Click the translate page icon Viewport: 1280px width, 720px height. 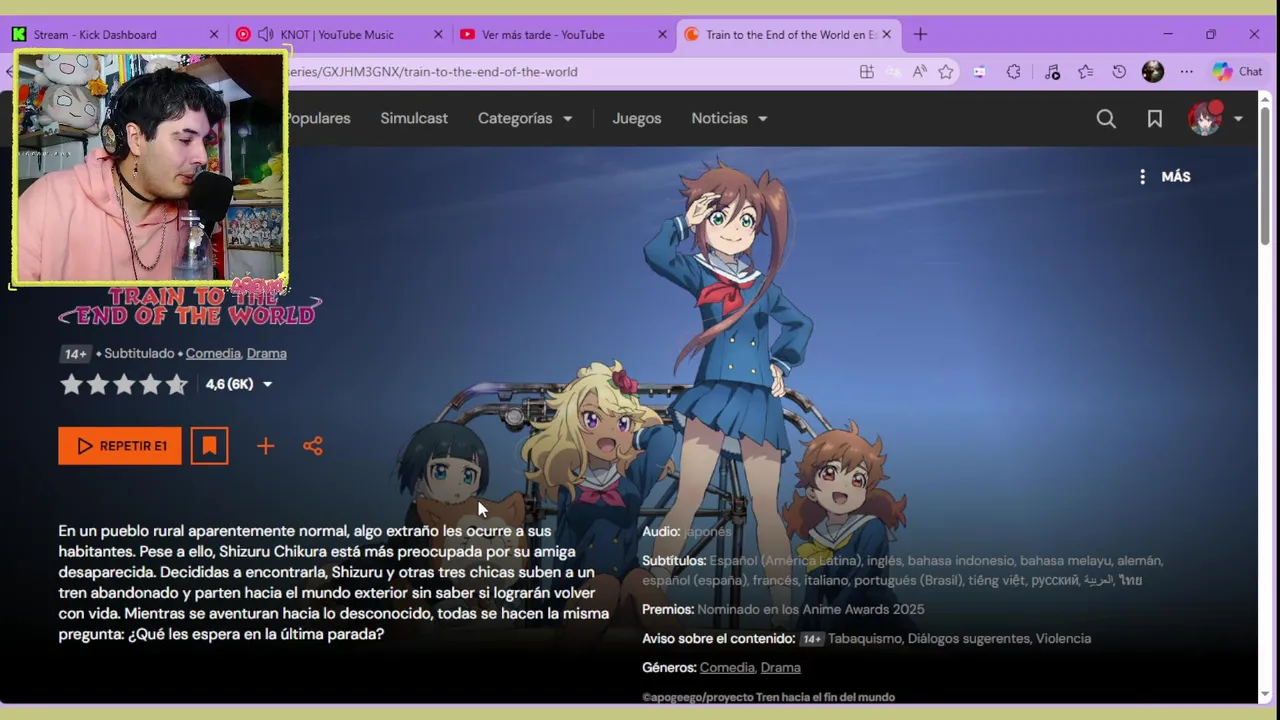893,72
